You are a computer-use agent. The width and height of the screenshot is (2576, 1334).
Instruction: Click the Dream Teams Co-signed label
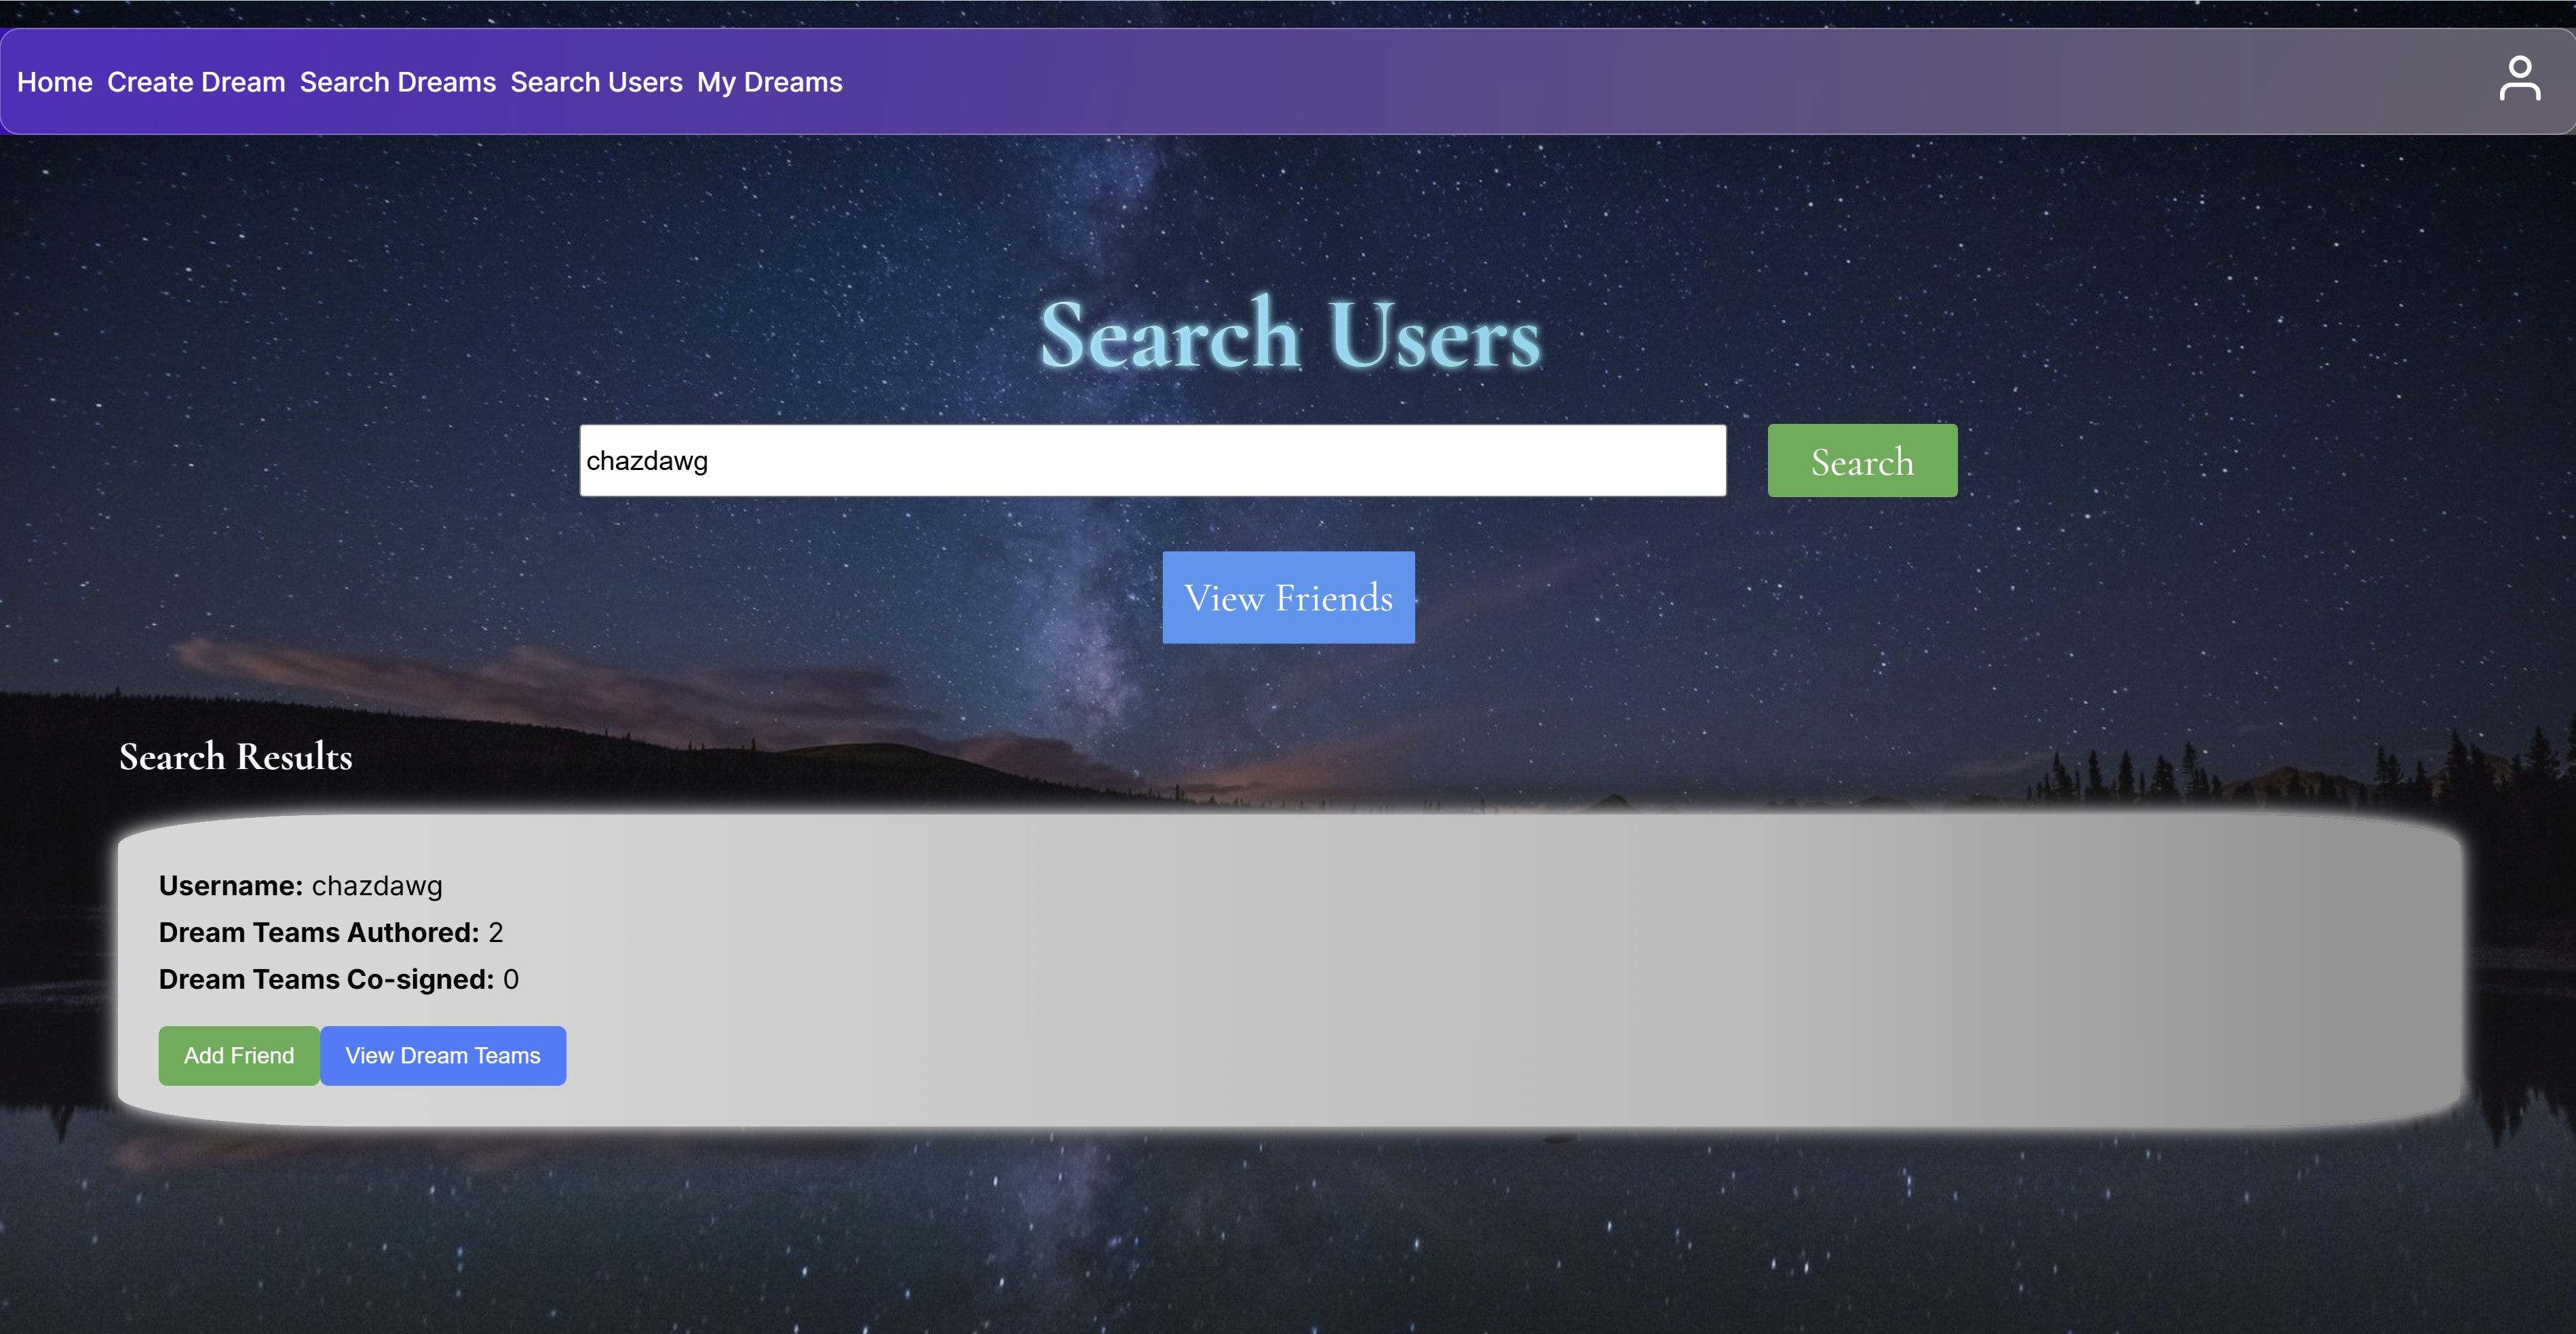(326, 980)
